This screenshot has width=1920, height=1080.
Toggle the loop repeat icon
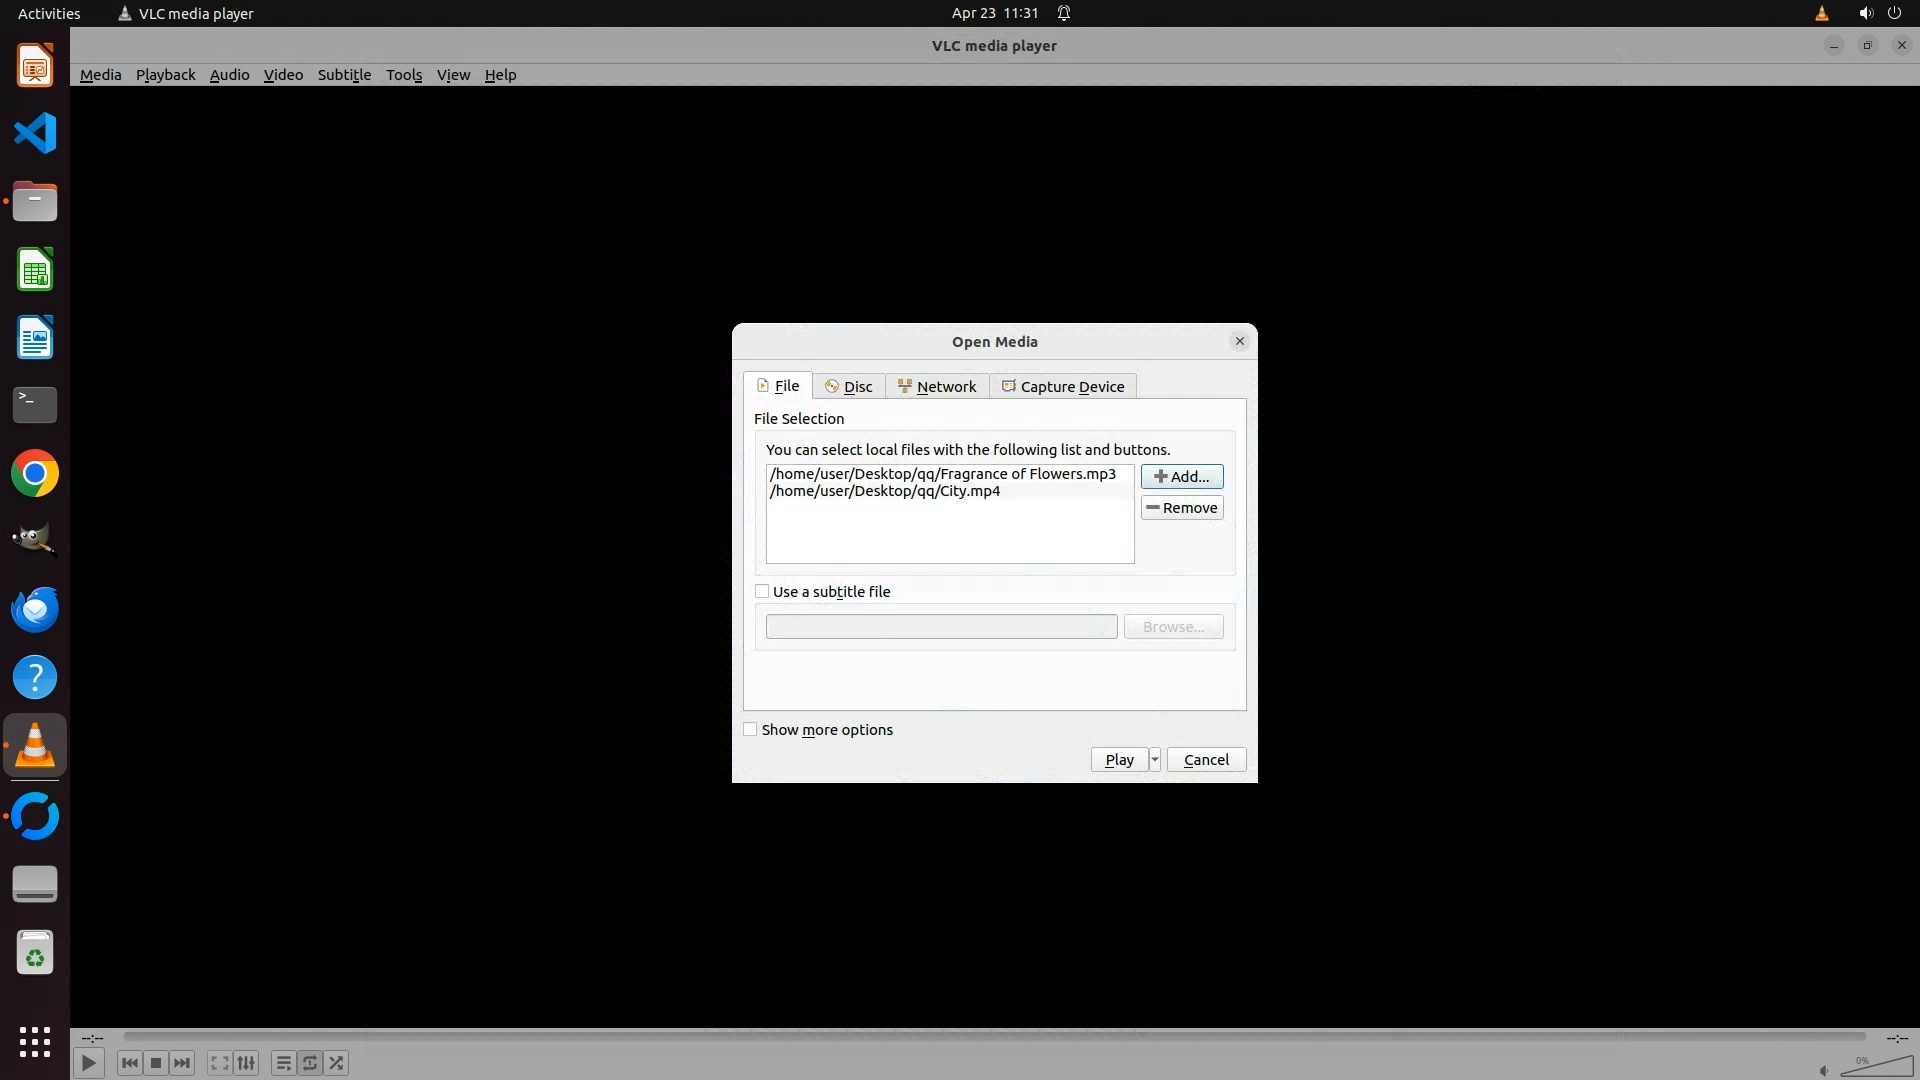coord(310,1063)
